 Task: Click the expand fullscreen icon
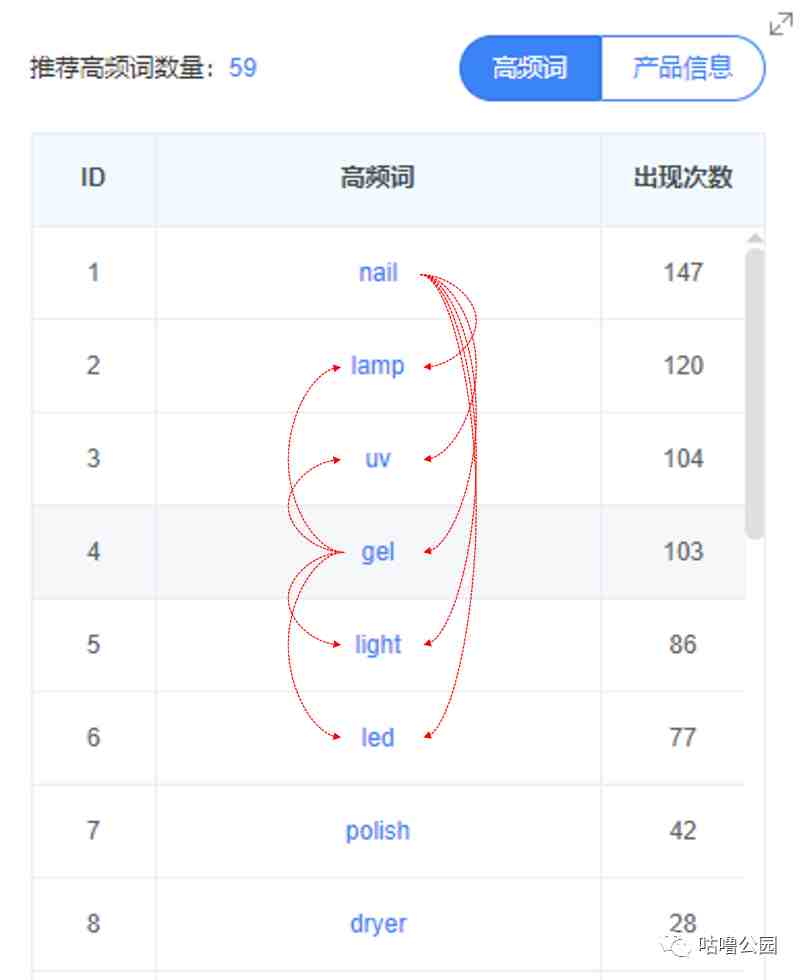tap(781, 24)
